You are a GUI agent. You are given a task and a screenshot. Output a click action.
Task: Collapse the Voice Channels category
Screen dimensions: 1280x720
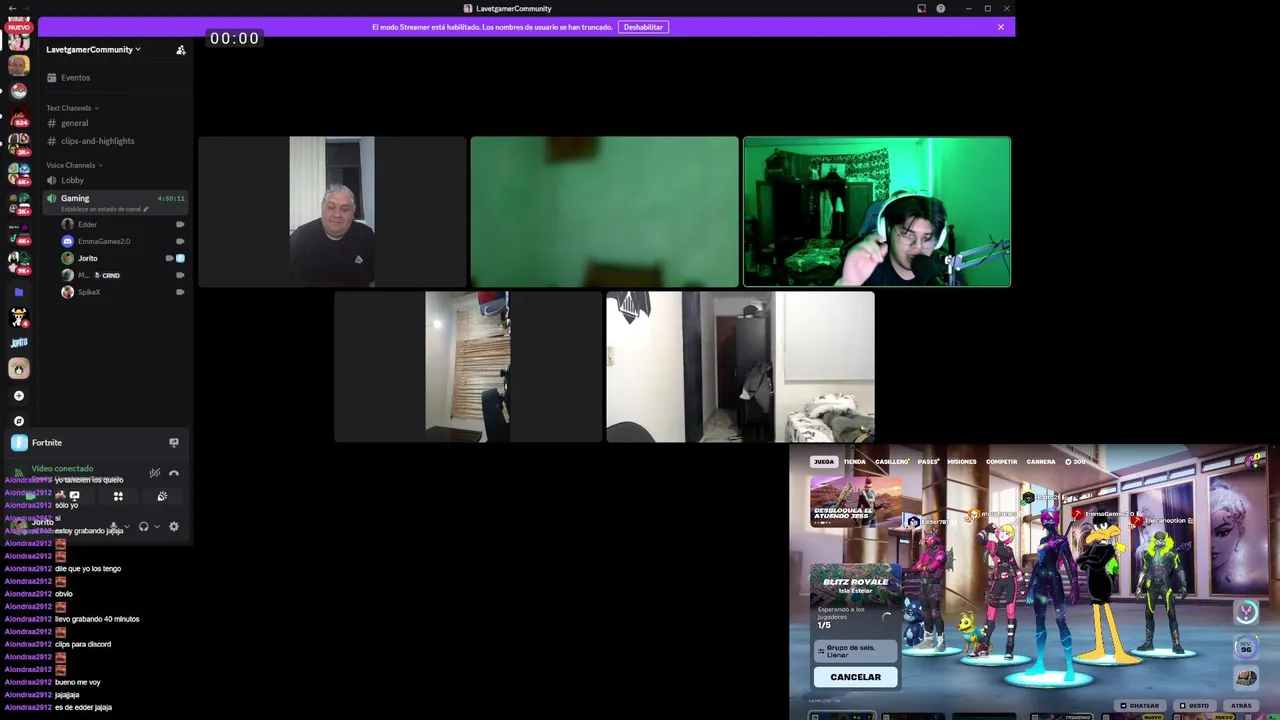pyautogui.click(x=74, y=165)
